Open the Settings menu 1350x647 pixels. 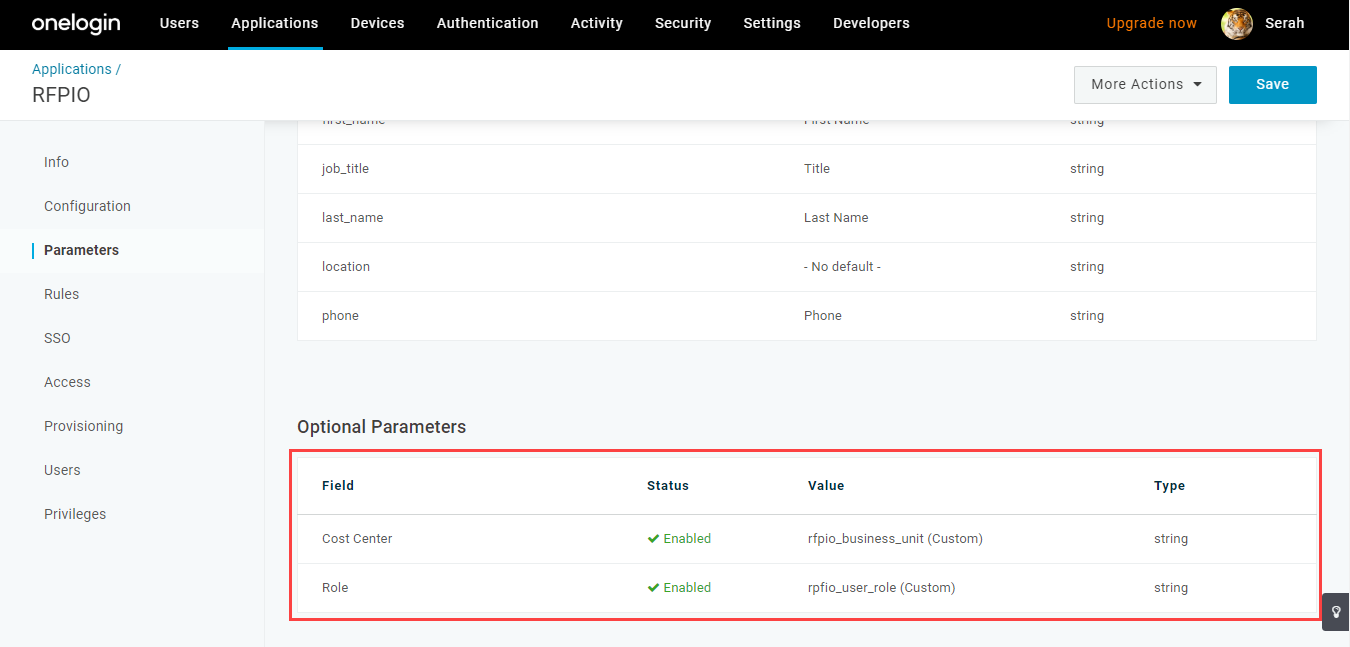(772, 23)
